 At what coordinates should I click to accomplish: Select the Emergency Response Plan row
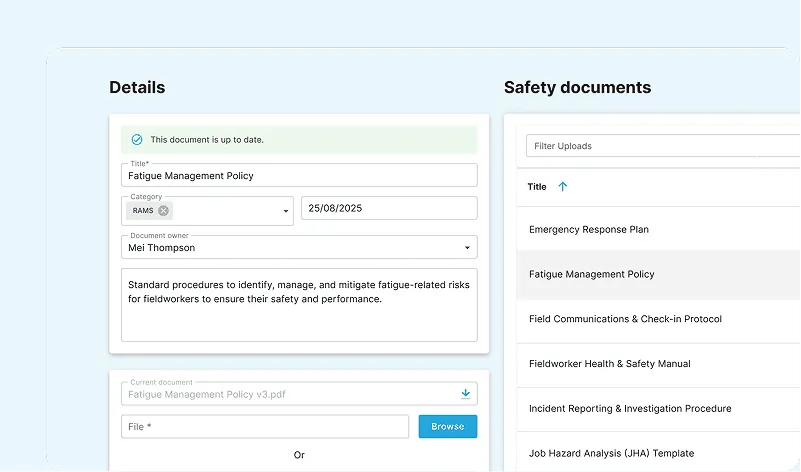coord(589,230)
